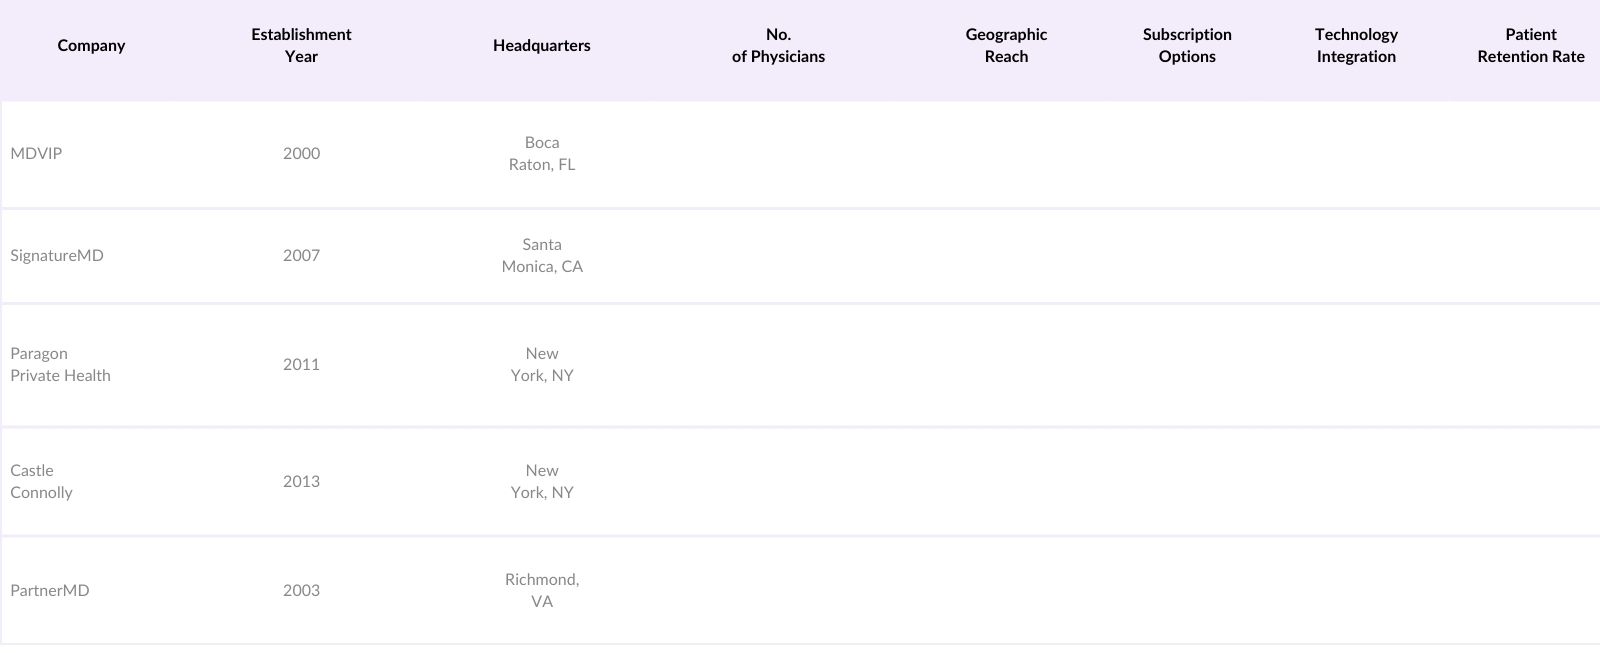Select the Patient Retention Rate header
Screen dimensions: 1600x653
pyautogui.click(x=1530, y=46)
